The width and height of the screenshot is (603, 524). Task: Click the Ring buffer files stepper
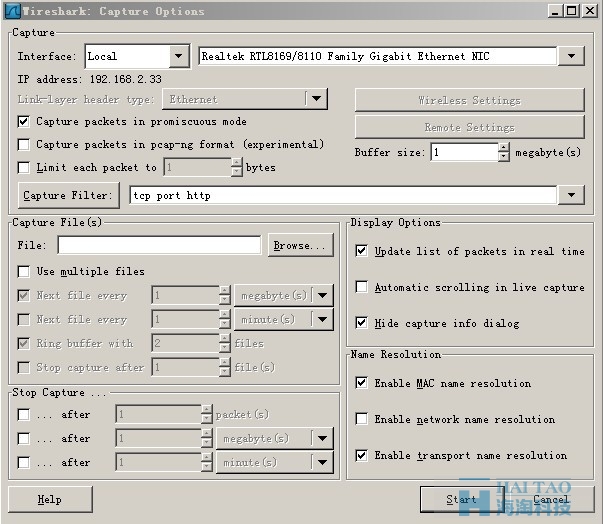point(225,343)
